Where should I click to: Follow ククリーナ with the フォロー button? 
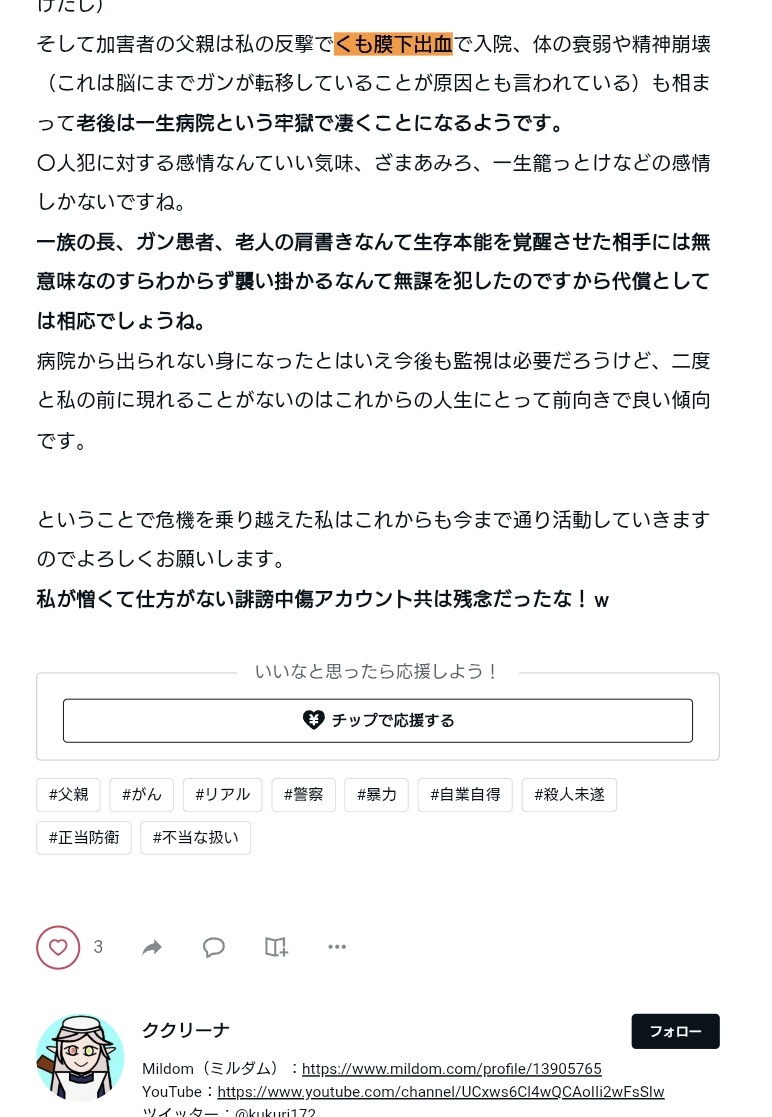[675, 1031]
